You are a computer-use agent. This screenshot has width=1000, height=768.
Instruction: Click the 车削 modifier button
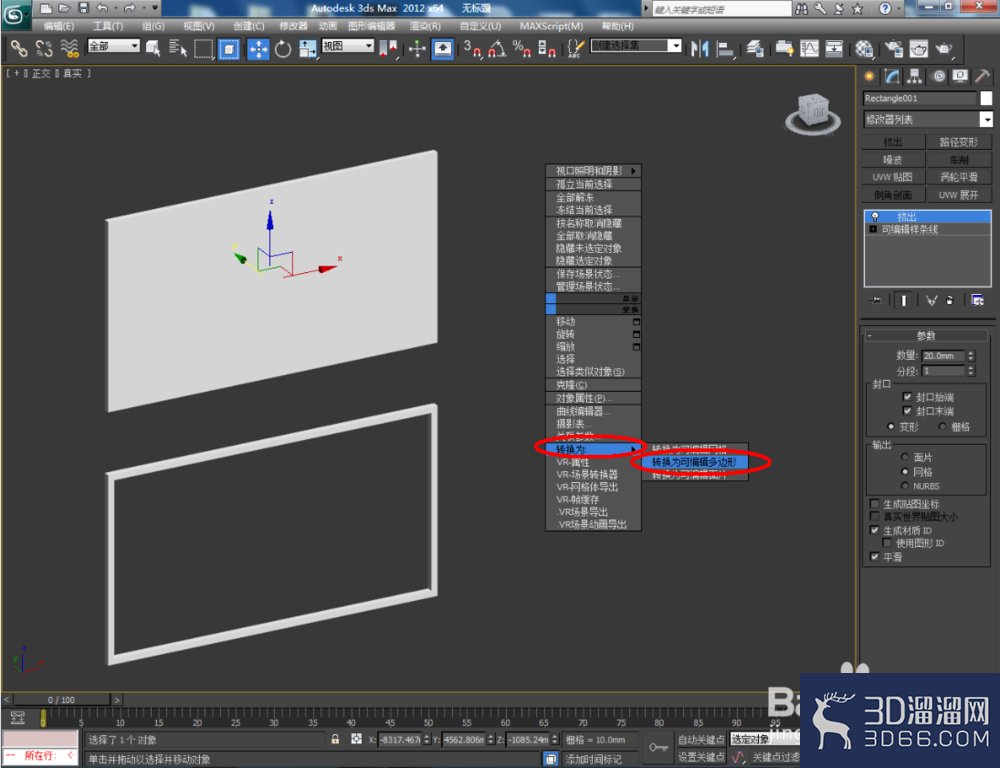(x=959, y=159)
